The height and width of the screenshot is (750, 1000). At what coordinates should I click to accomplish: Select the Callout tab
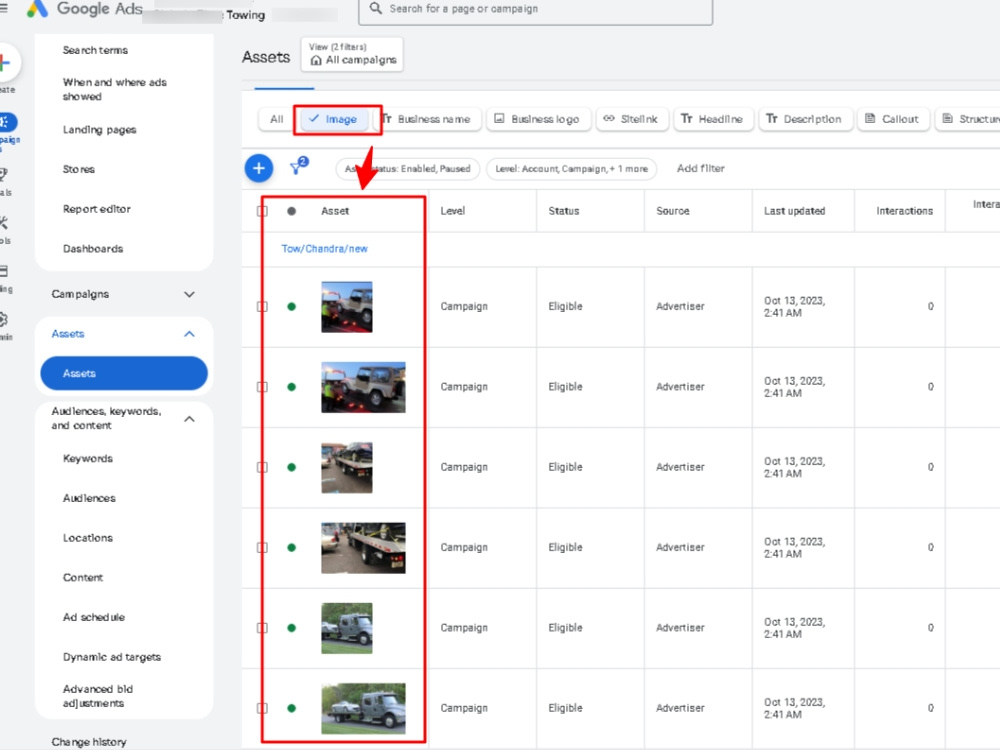tap(893, 119)
